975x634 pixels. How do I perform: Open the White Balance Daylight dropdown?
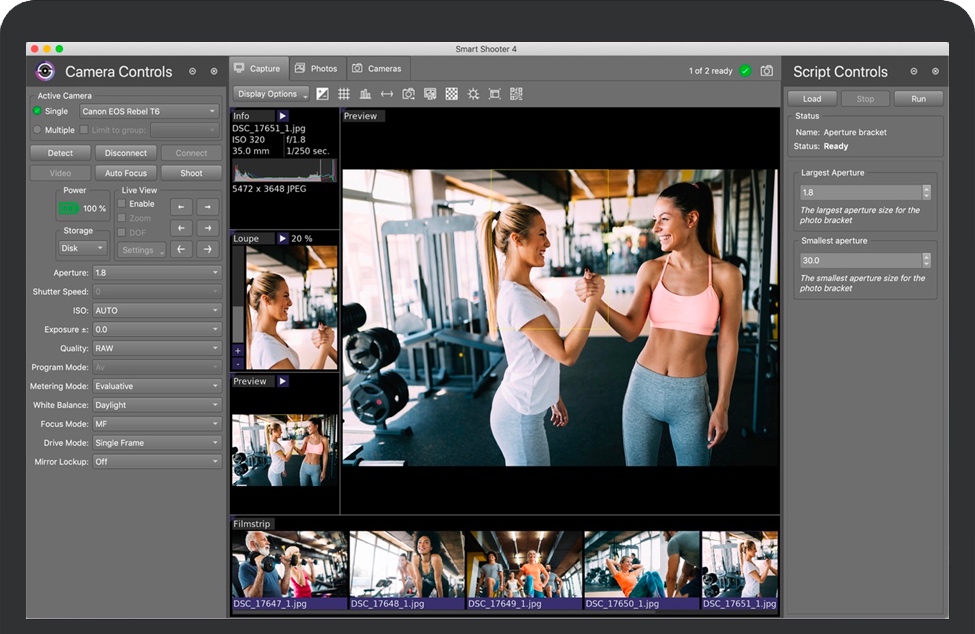(157, 405)
